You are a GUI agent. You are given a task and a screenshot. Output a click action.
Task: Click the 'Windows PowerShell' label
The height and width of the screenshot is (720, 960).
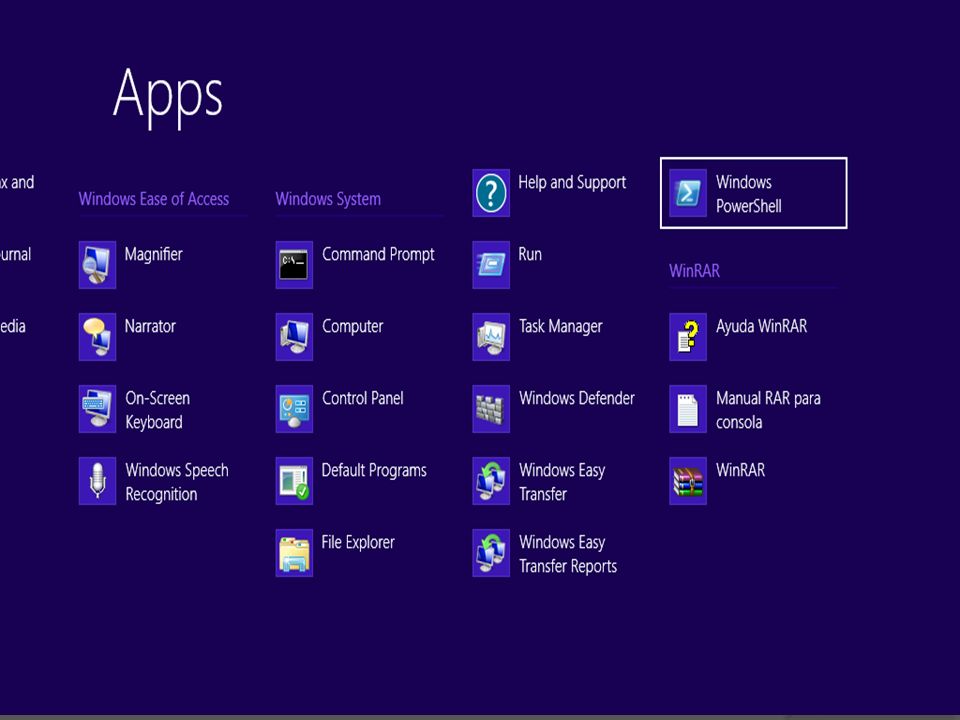749,194
